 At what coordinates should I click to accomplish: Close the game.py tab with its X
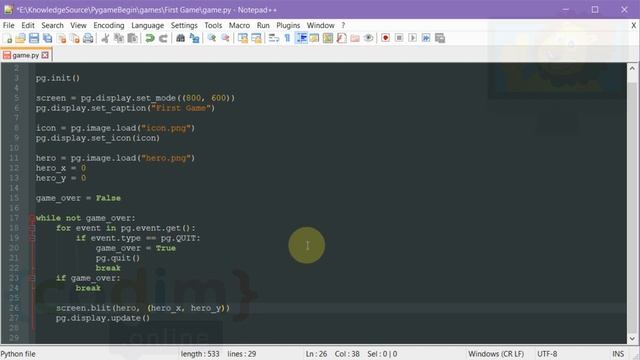click(45, 55)
